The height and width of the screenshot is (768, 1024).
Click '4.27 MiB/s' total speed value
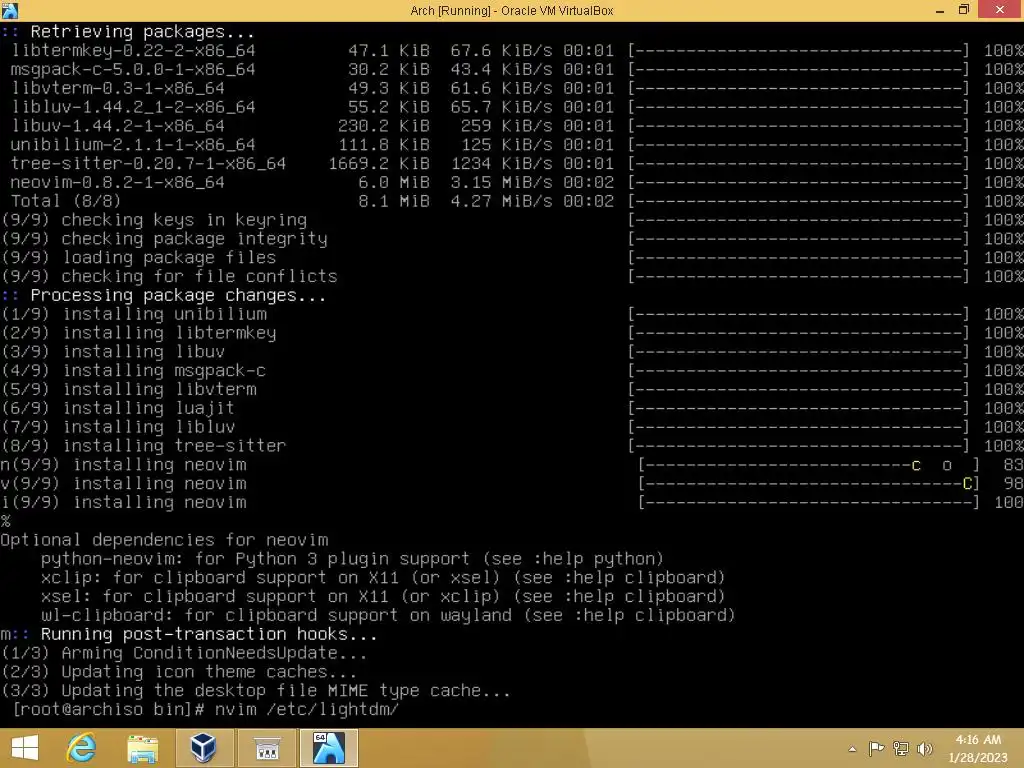click(501, 201)
